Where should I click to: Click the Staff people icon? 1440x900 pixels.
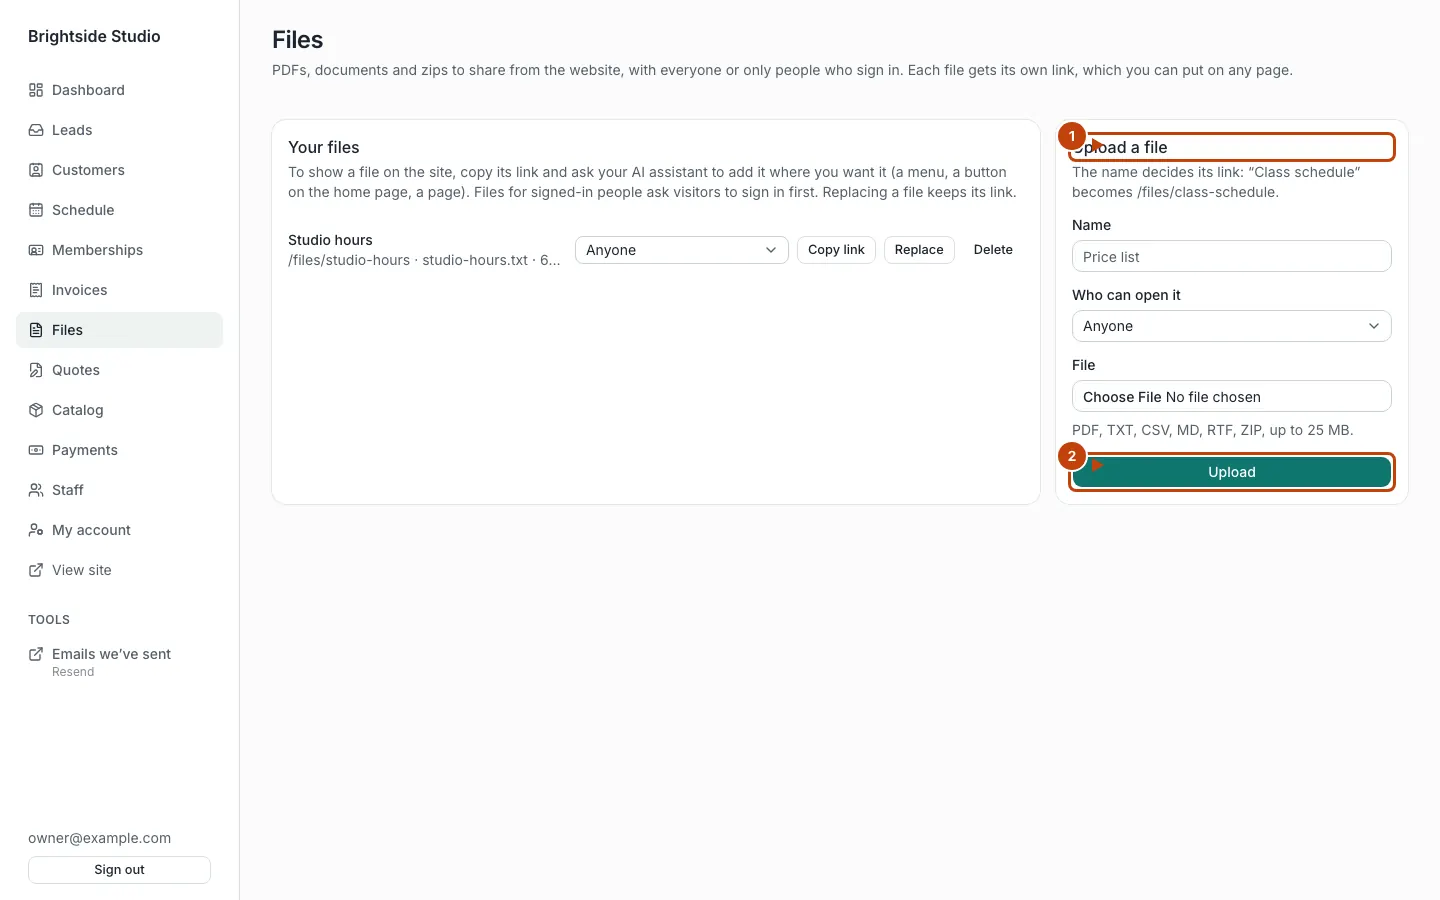coord(36,490)
